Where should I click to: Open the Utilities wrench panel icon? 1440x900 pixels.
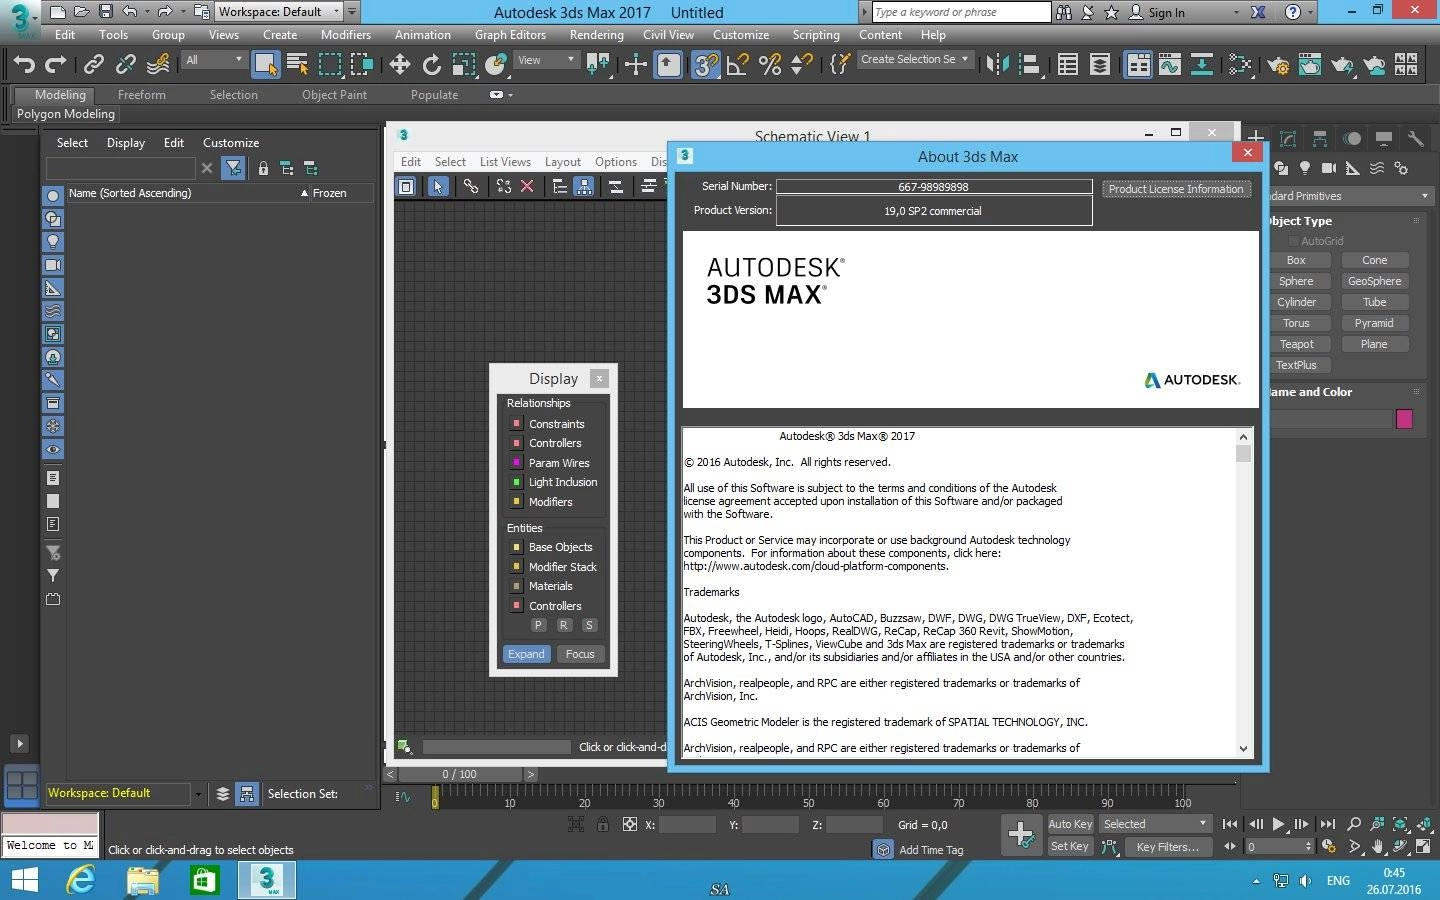point(1415,138)
